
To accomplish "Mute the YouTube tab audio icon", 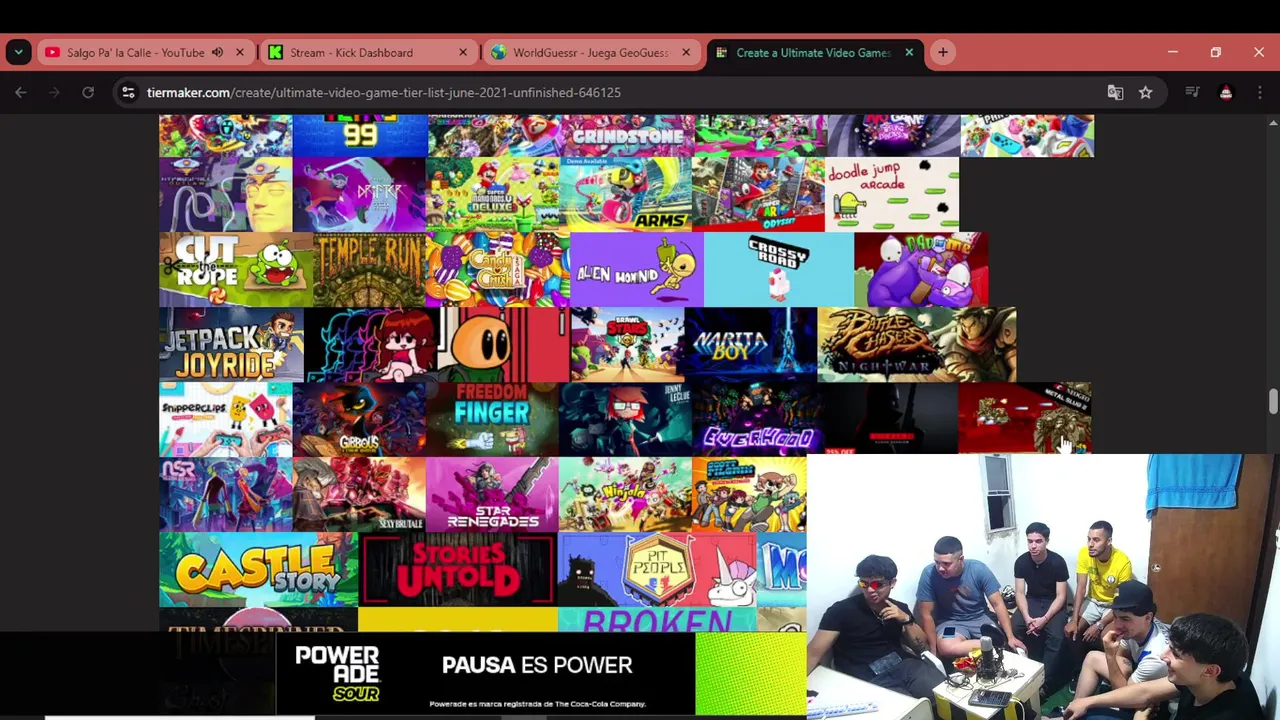I will 217,52.
